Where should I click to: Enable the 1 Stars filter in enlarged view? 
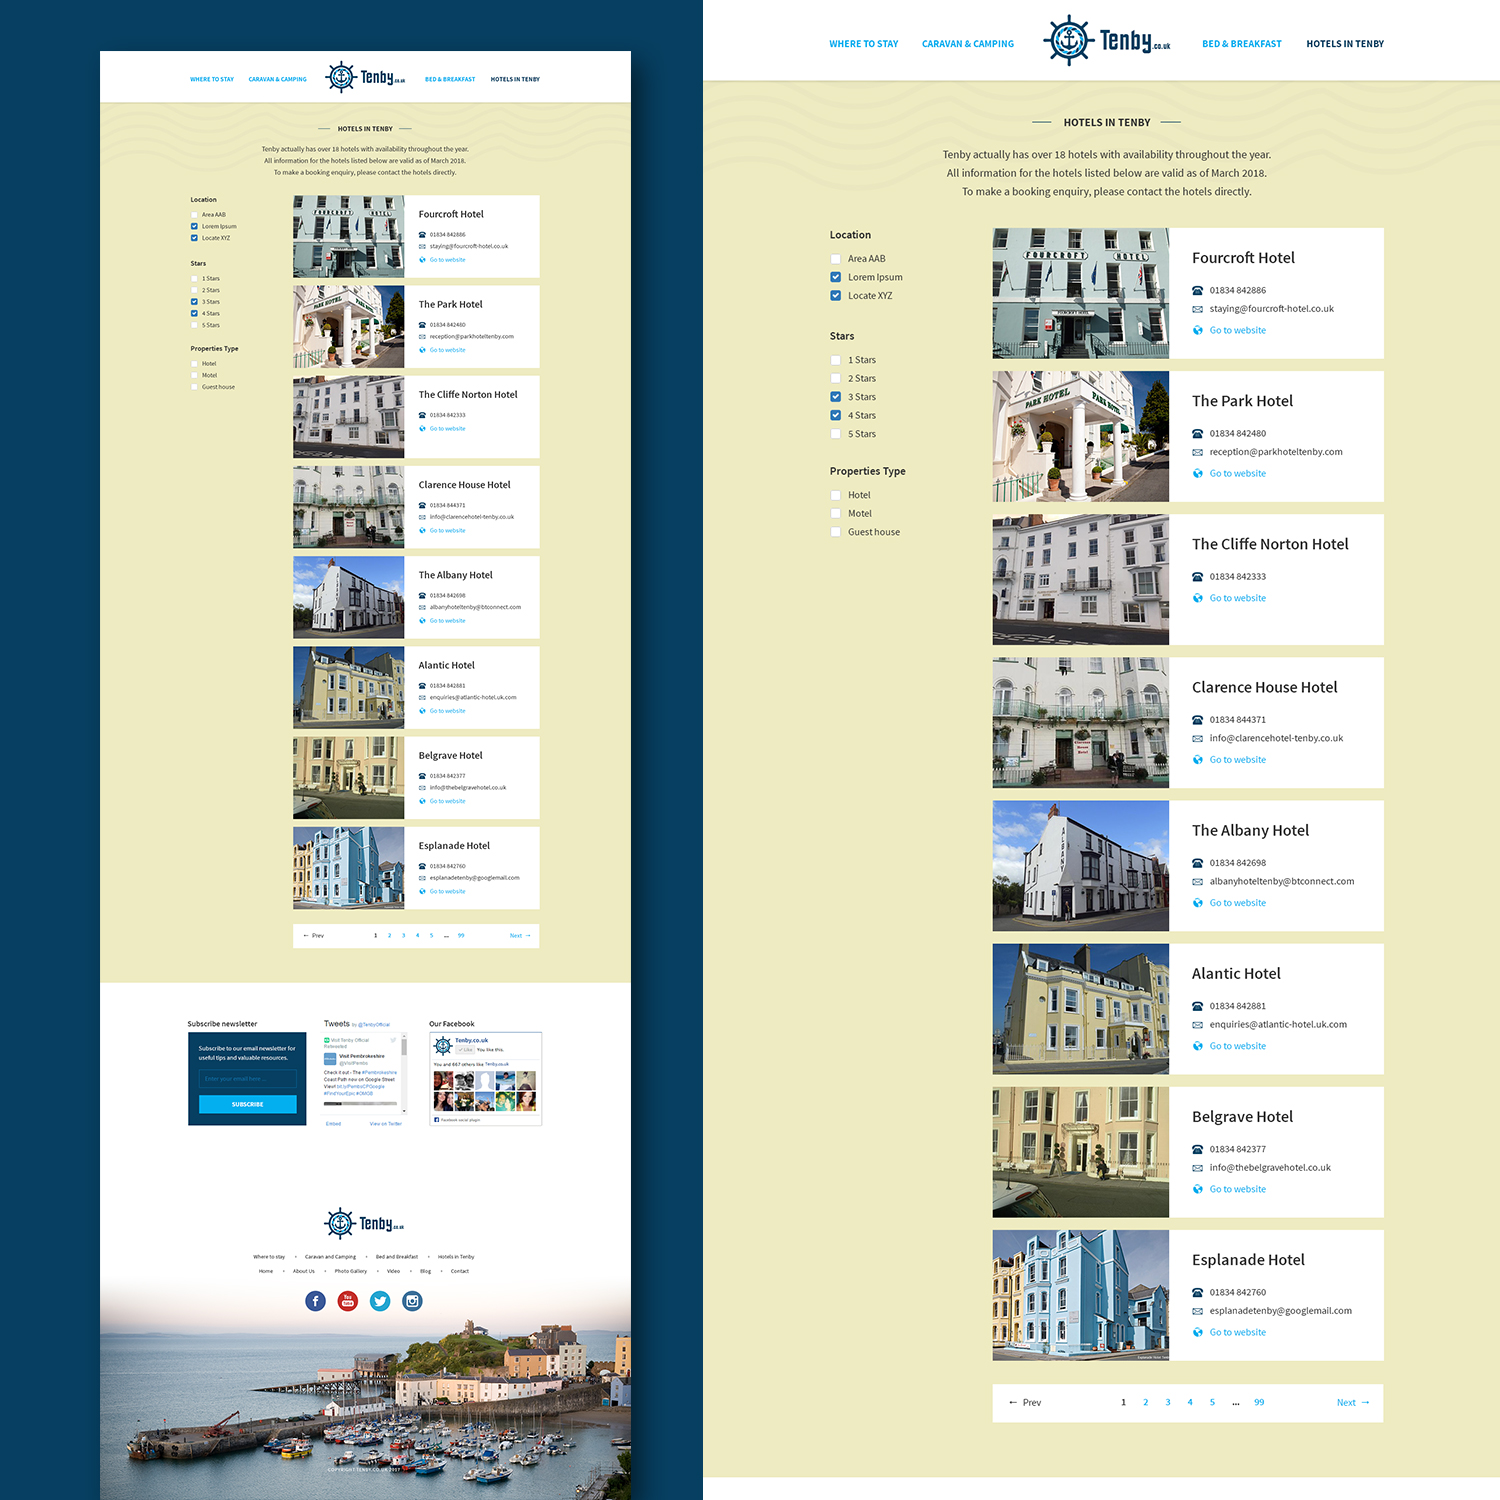pyautogui.click(x=836, y=360)
